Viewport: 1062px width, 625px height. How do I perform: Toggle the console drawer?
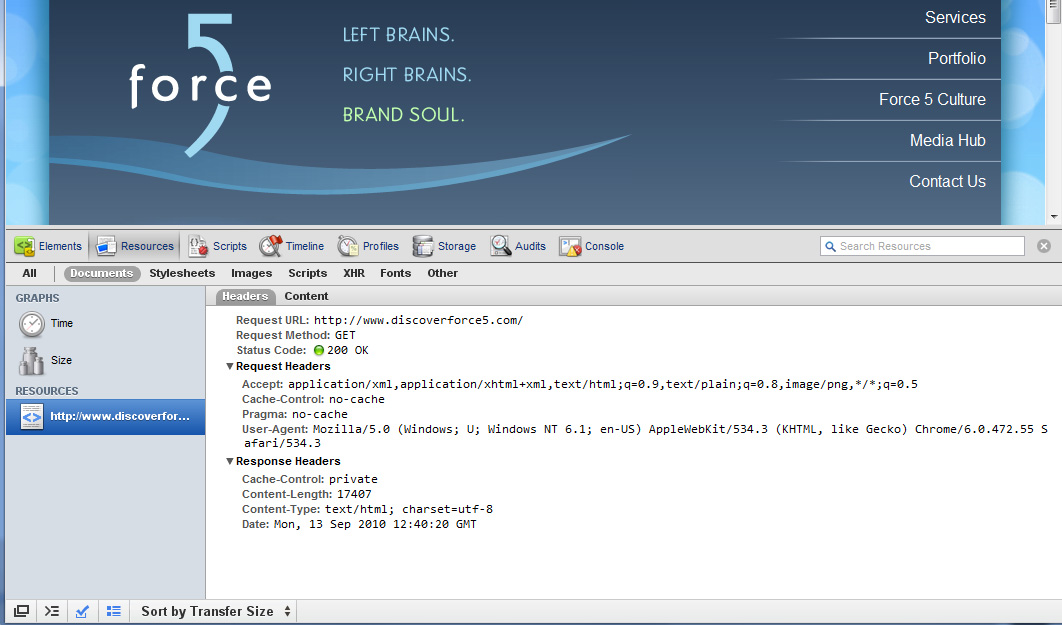52,611
